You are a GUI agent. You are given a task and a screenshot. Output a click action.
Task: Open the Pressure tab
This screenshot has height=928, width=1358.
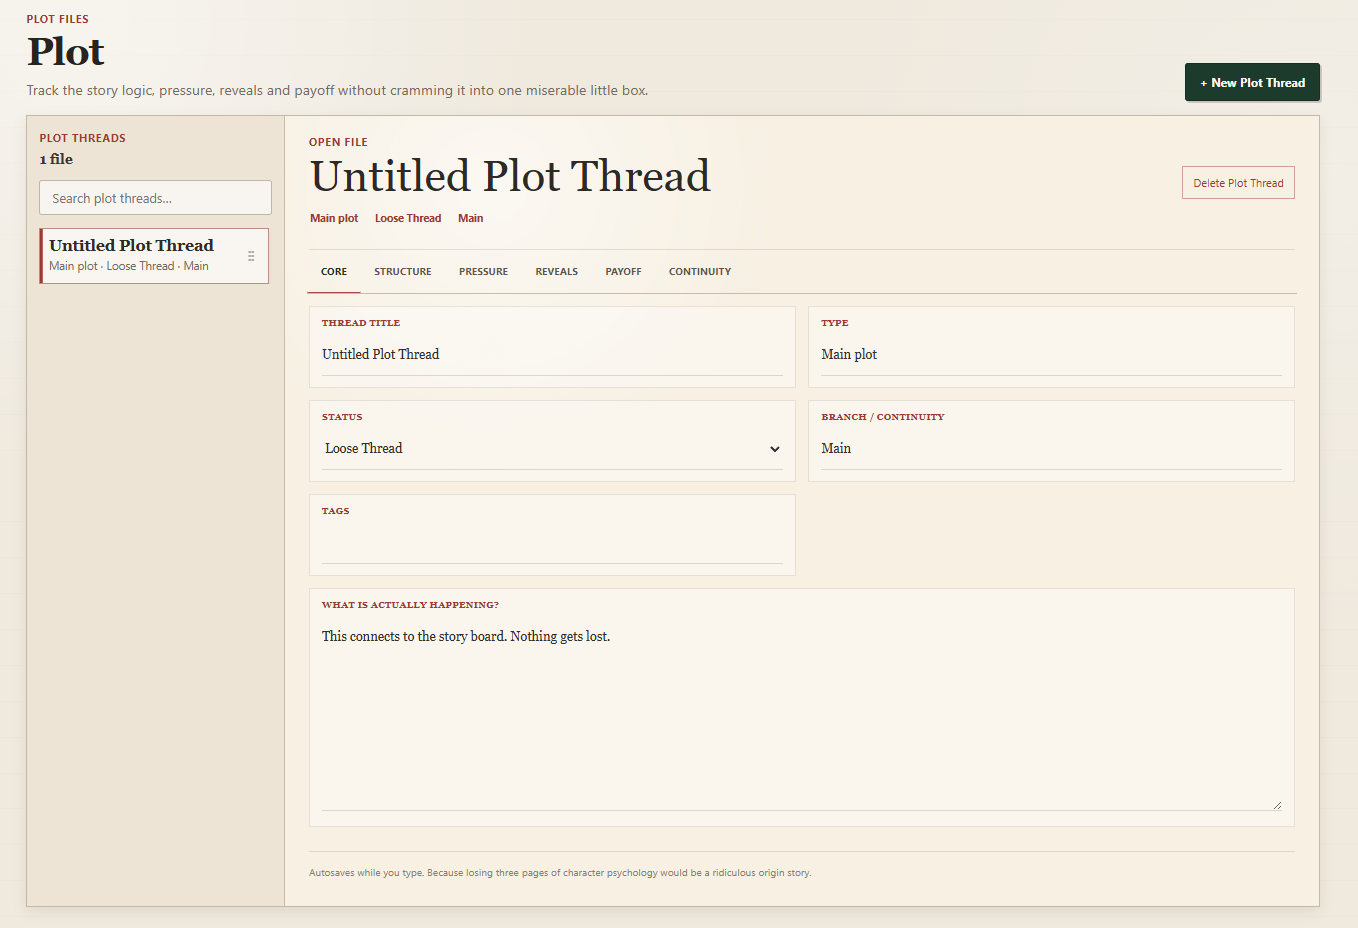[x=484, y=272]
